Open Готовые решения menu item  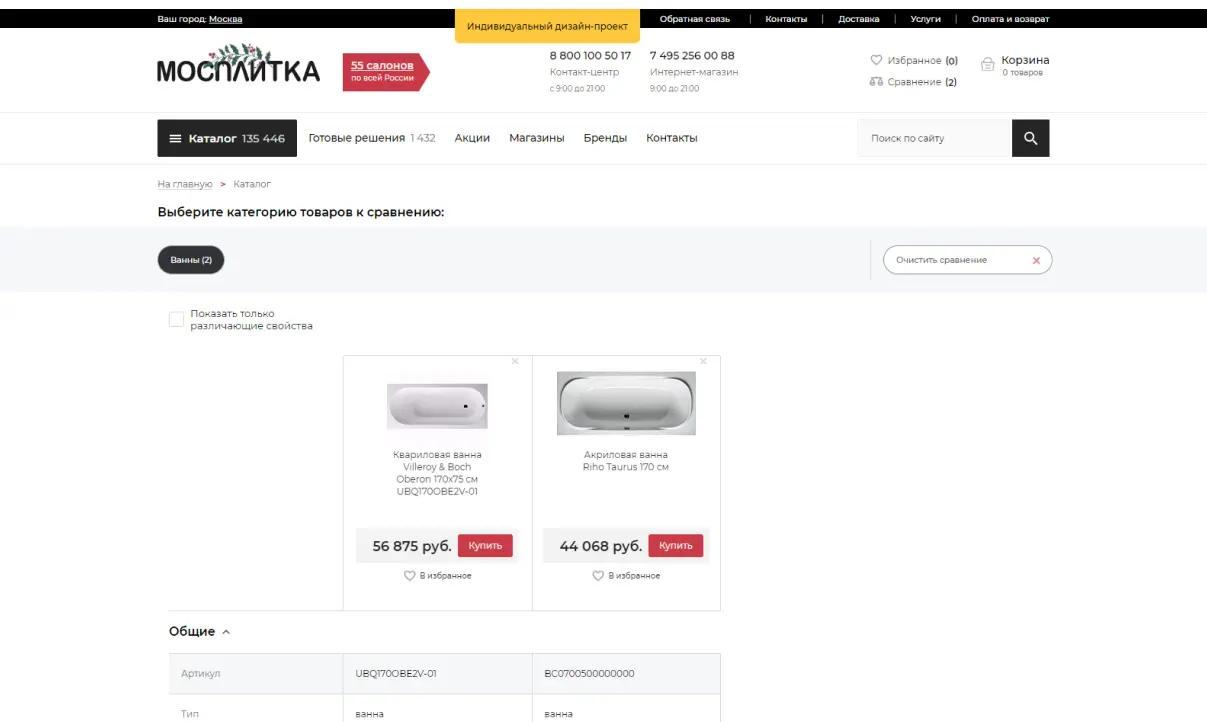[372, 138]
